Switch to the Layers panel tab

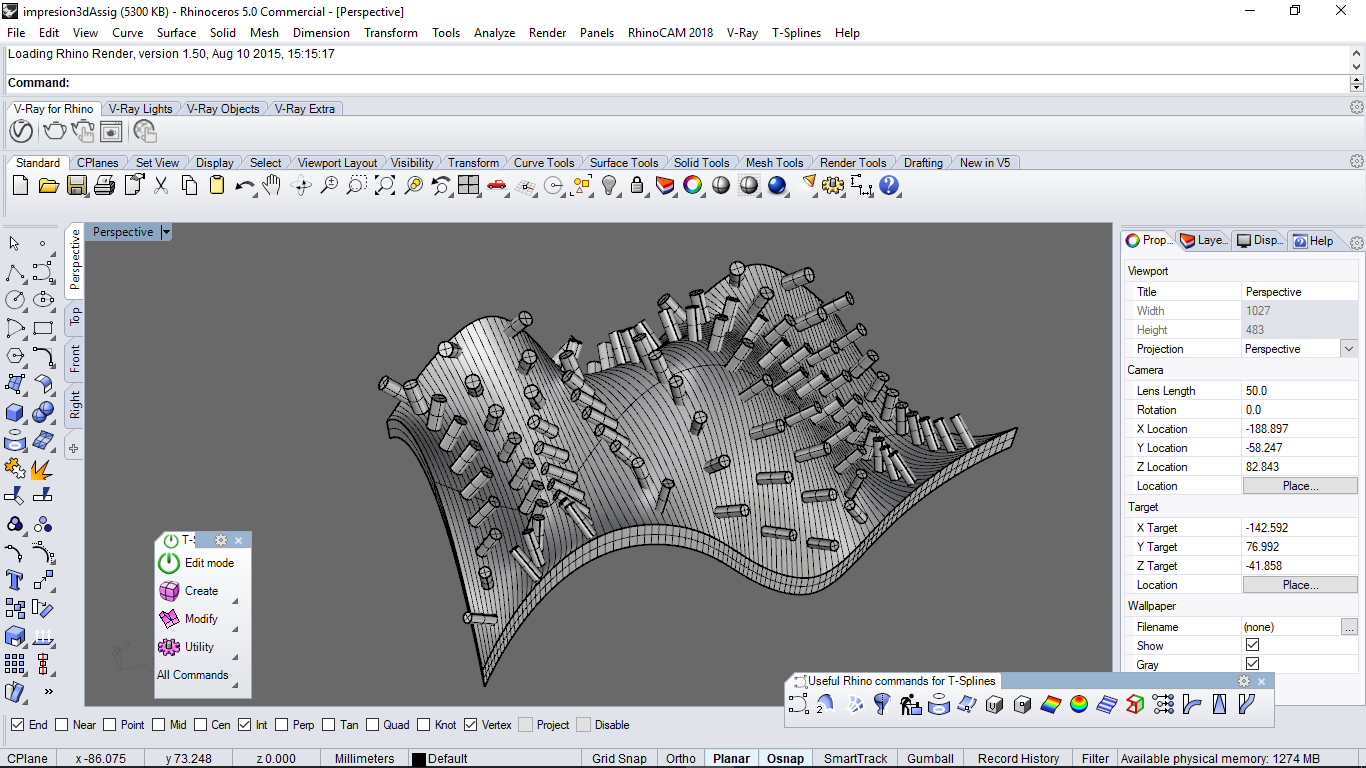tap(1203, 241)
